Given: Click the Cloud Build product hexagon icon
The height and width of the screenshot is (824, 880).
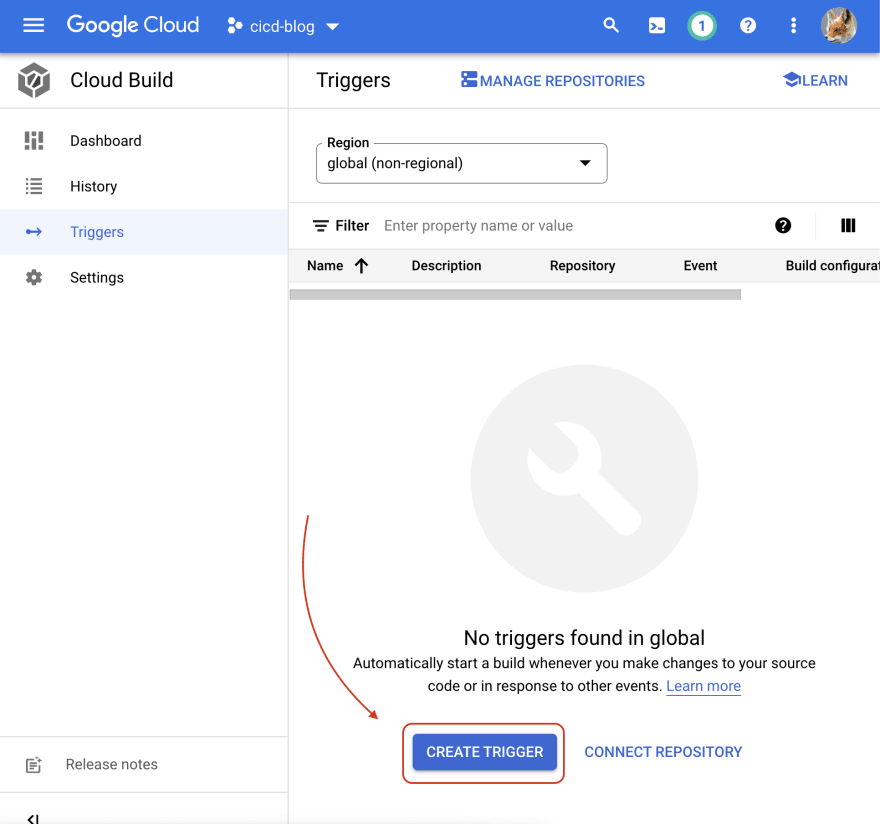Looking at the screenshot, I should pos(34,80).
